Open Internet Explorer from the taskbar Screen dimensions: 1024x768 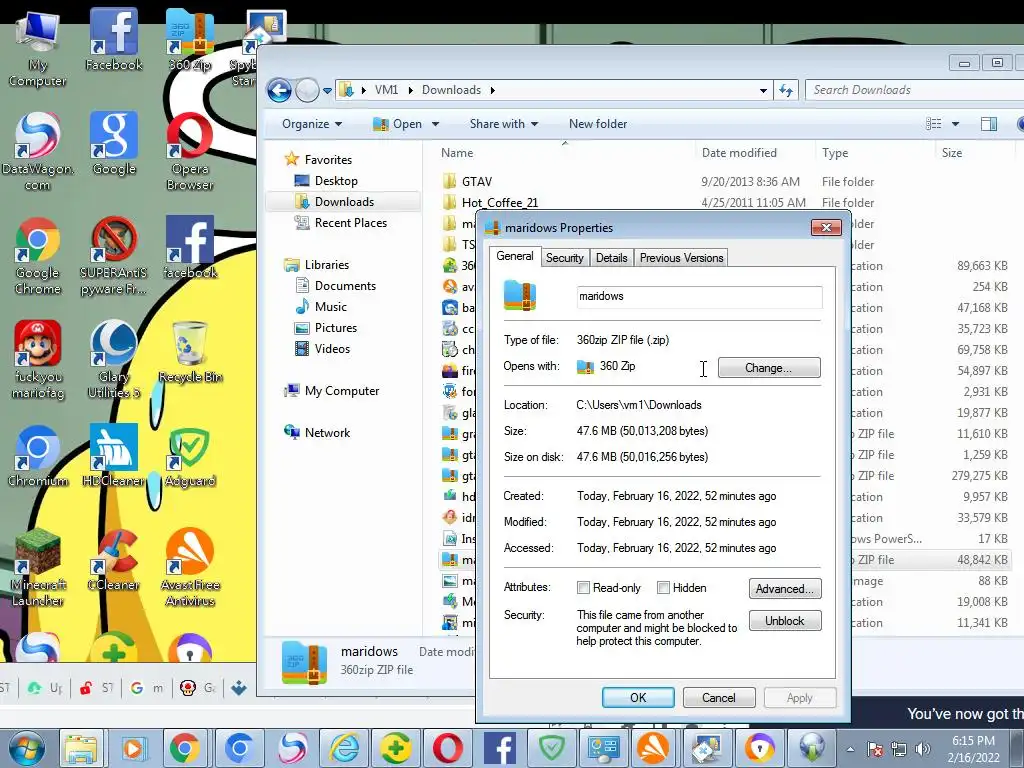pyautogui.click(x=344, y=748)
